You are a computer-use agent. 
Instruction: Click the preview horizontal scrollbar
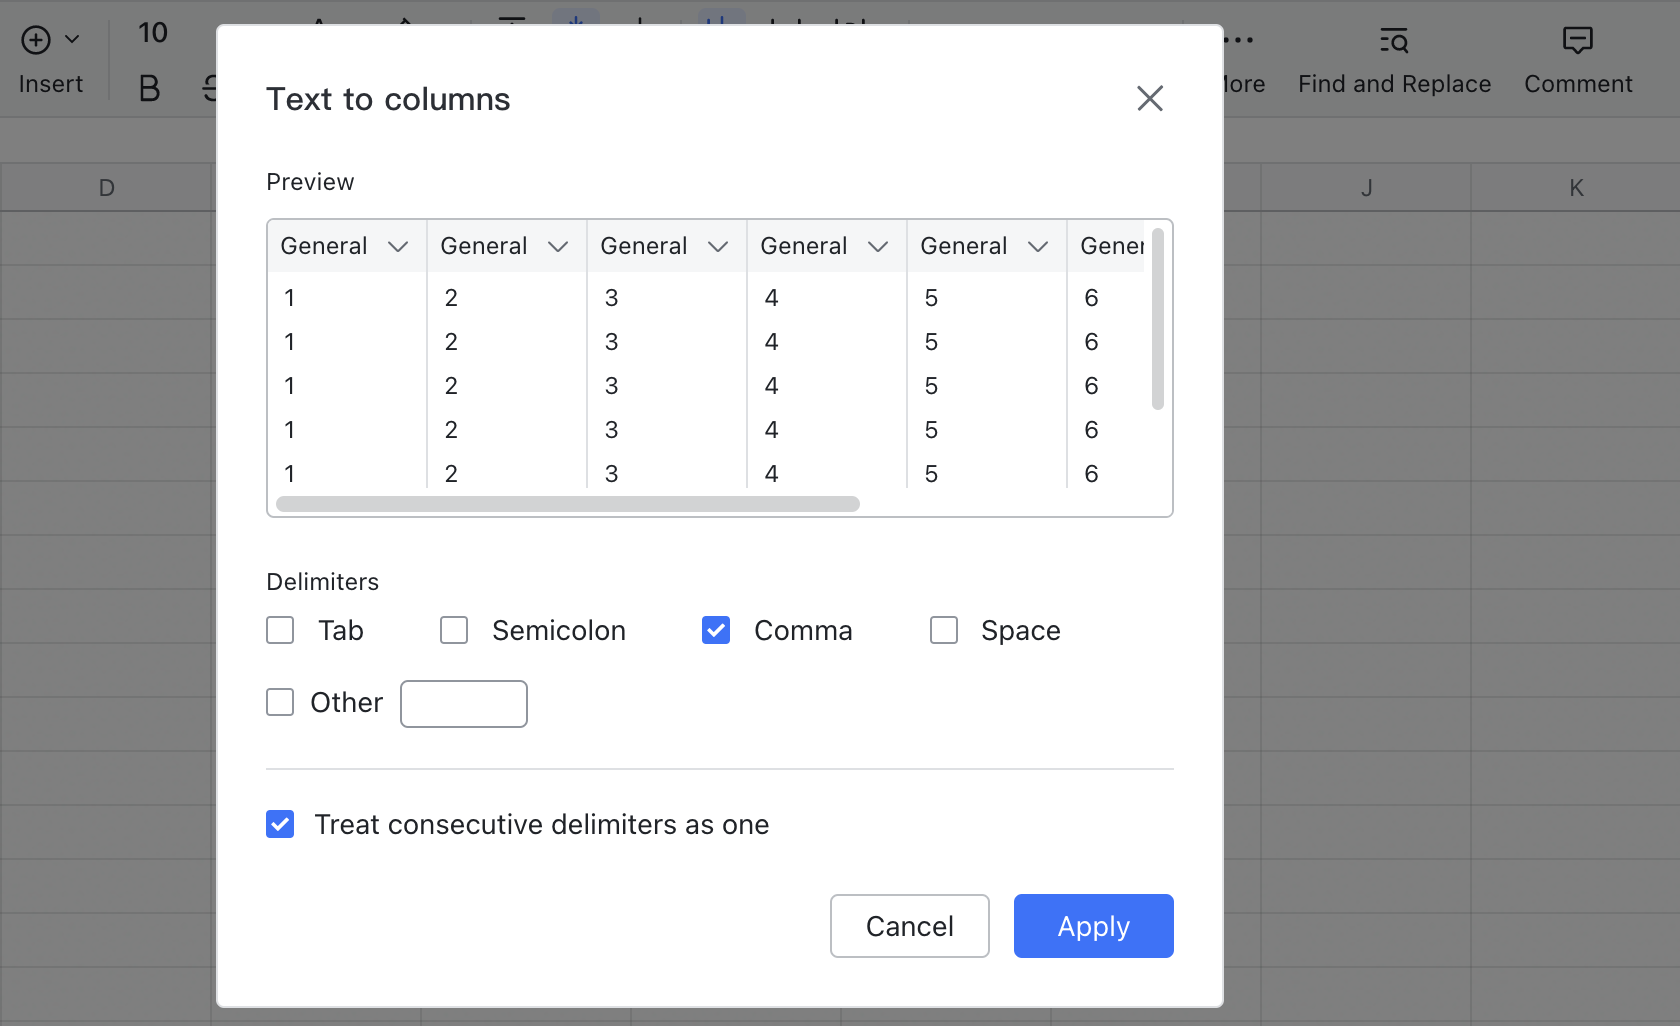point(568,504)
